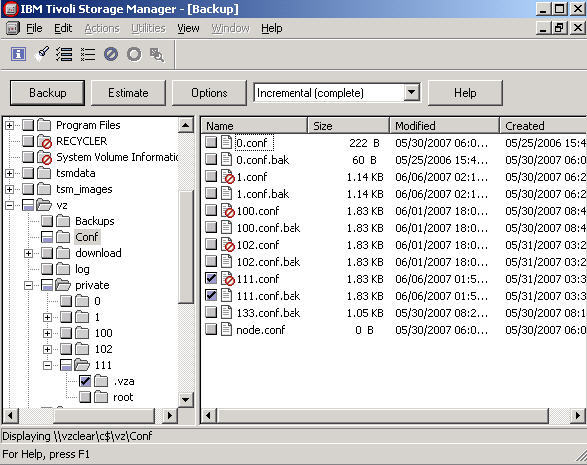587x465 pixels.
Task: Collapse the private tree node
Action: 28,286
